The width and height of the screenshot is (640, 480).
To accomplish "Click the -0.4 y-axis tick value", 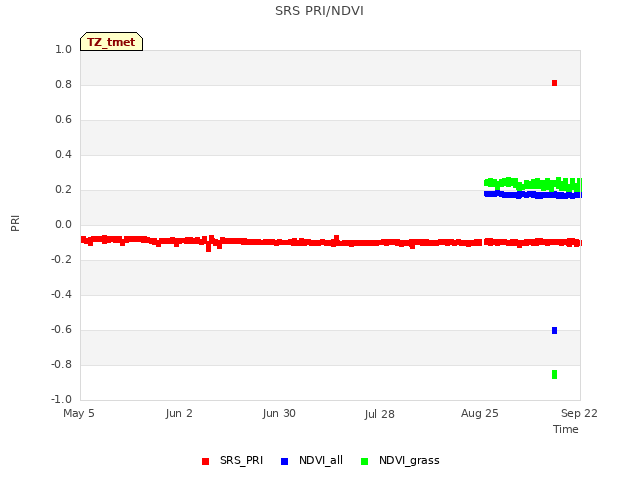I will pos(61,295).
